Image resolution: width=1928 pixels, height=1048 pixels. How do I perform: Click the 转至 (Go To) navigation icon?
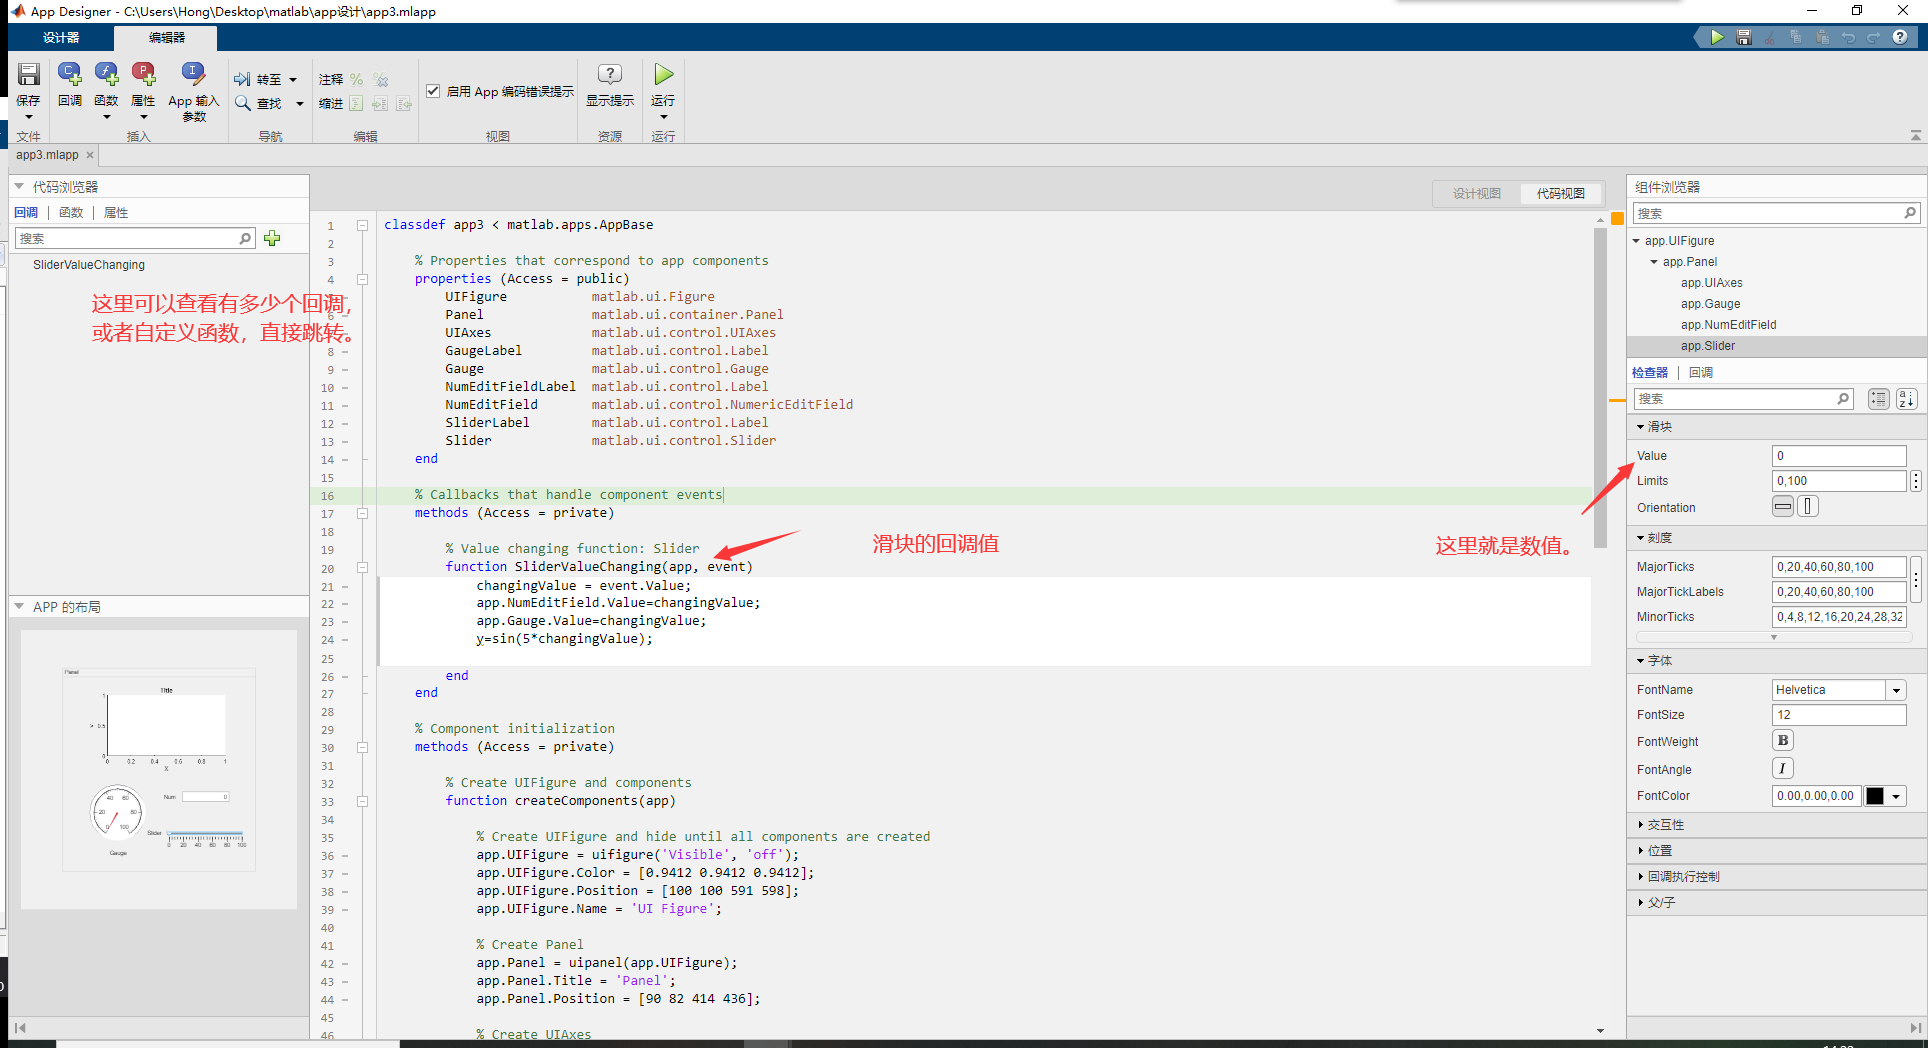(243, 79)
